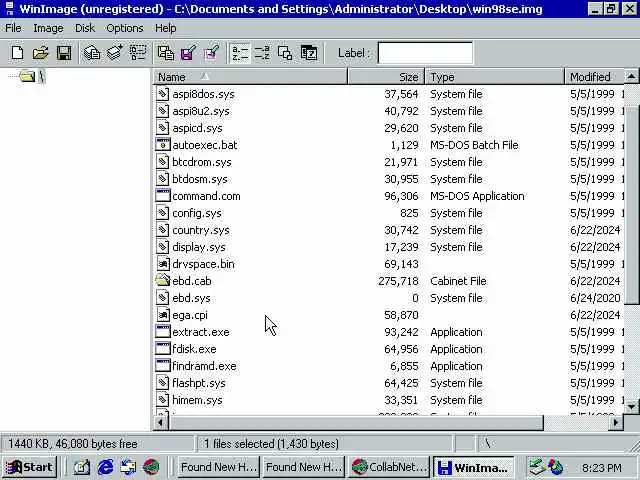640x480 pixels.
Task: Click the ebd.cab cabinet file icon
Action: (x=163, y=280)
